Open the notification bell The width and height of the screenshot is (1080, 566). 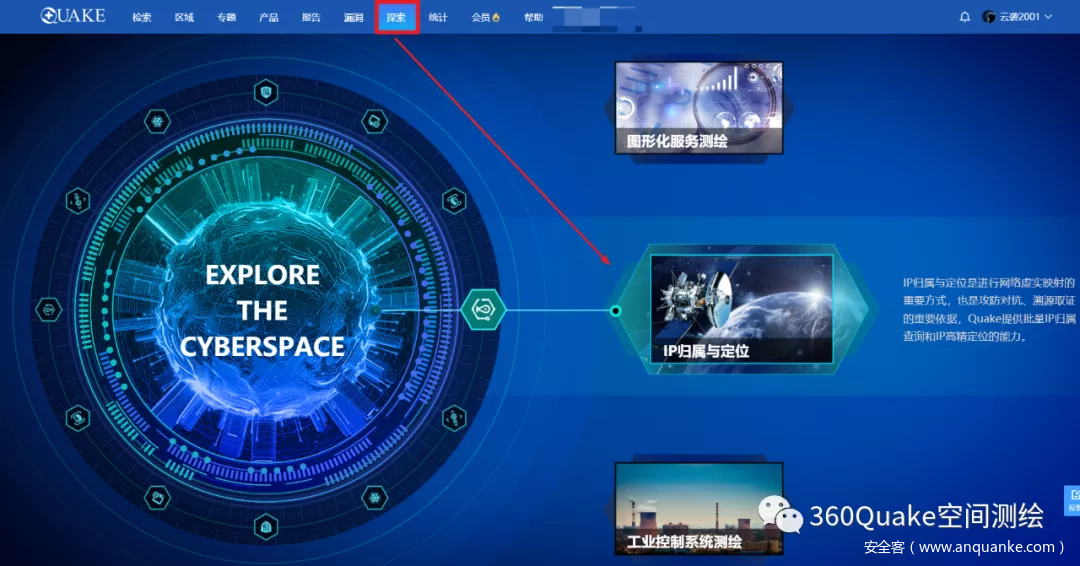[965, 17]
